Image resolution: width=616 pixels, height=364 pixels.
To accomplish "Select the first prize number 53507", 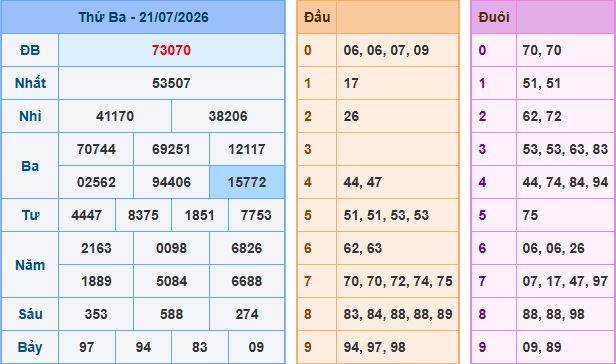I will point(171,83).
